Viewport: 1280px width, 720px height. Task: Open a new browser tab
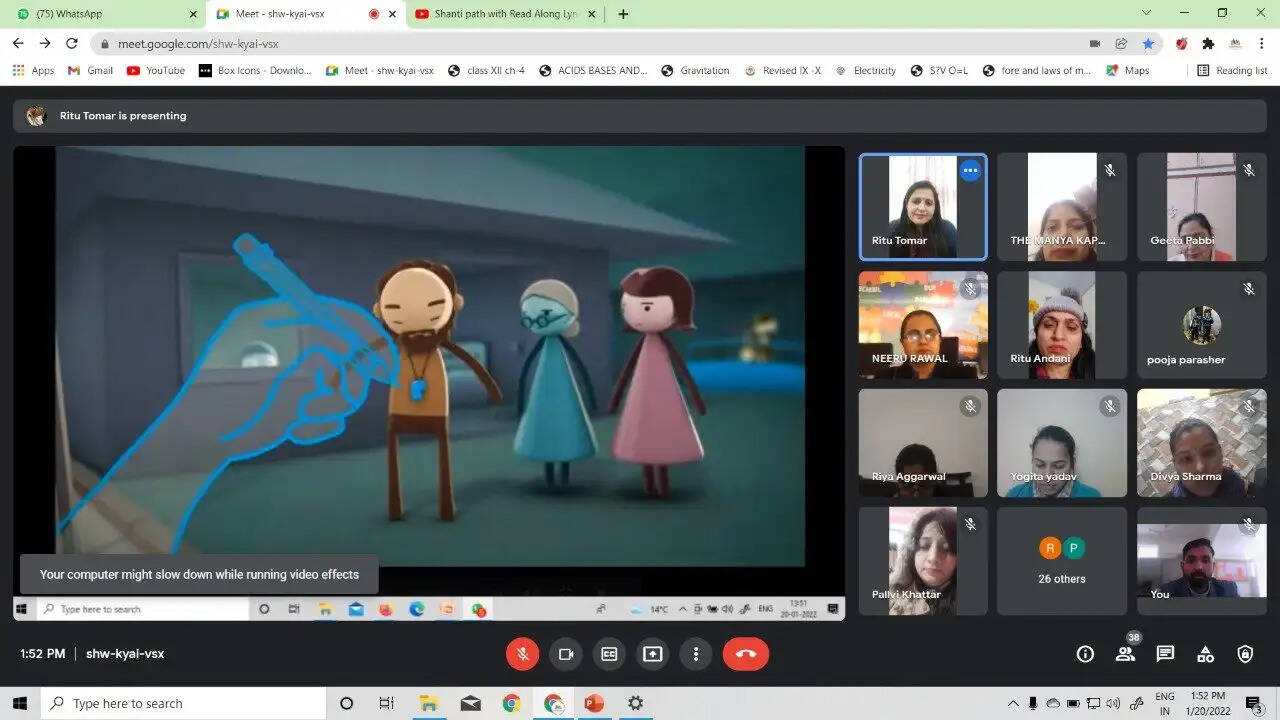[x=623, y=14]
